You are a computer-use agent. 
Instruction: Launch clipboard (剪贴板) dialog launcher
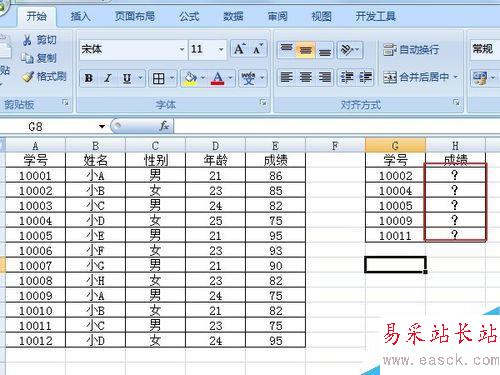pos(66,102)
